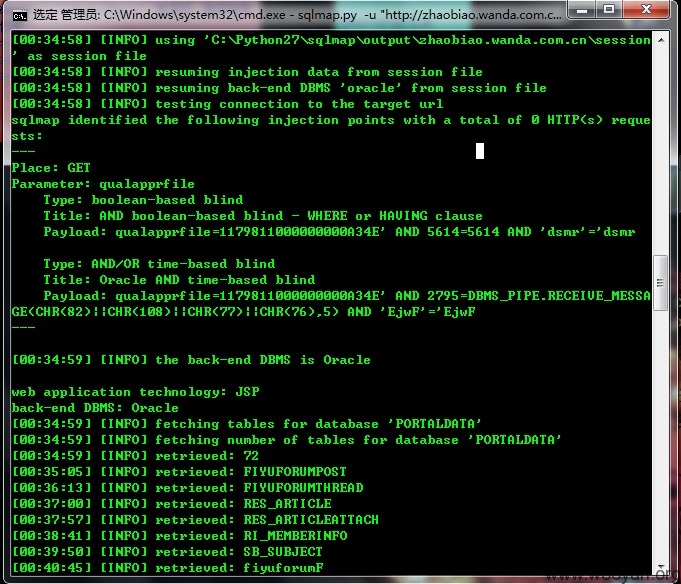The height and width of the screenshot is (584, 681).
Task: Minimize the cmd.exe window
Action: (582, 10)
